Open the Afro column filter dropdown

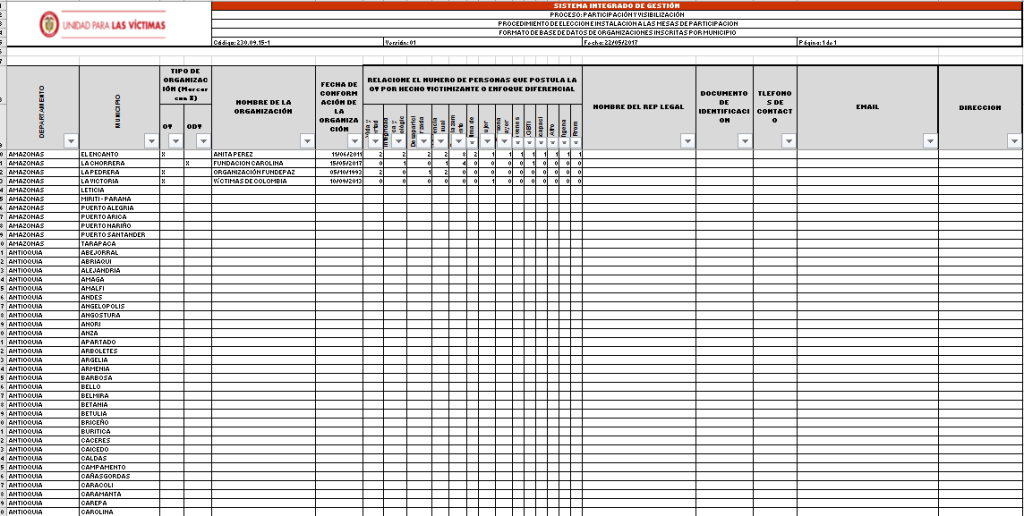click(x=553, y=142)
